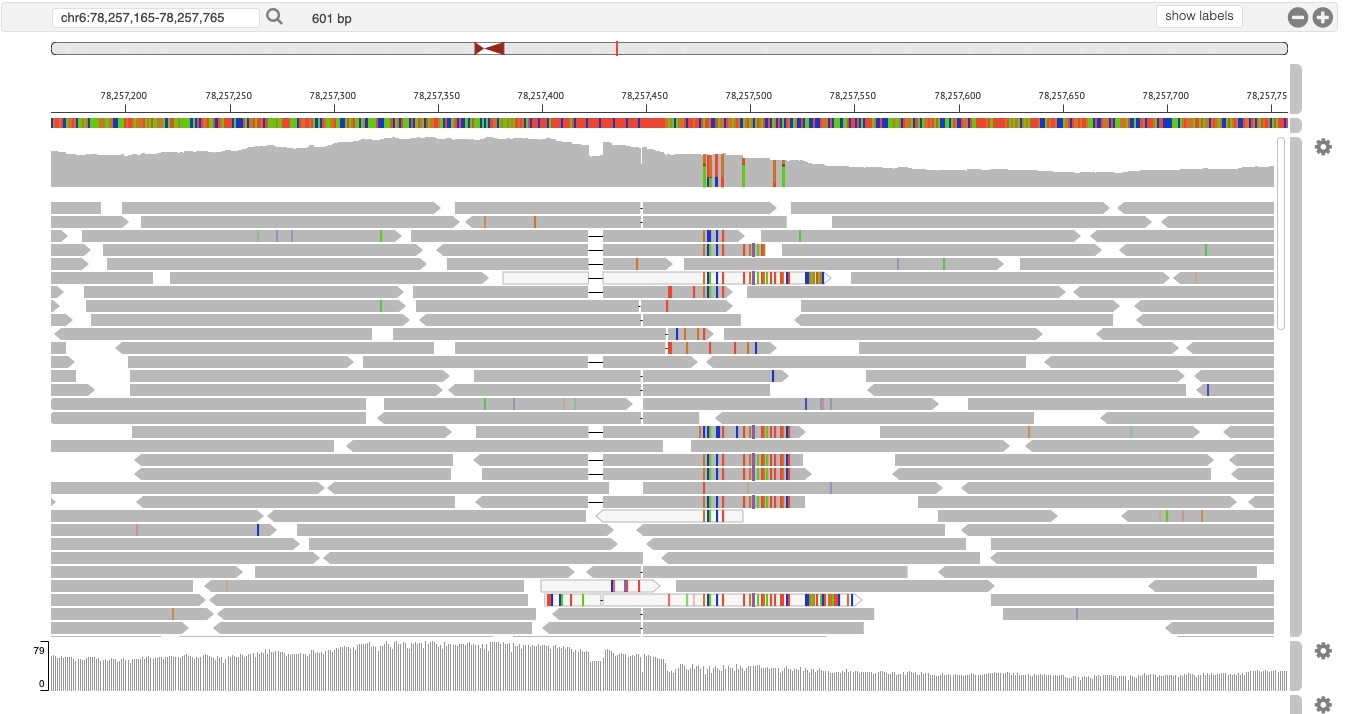
Task: Toggle the show labels button
Action: (x=1199, y=16)
